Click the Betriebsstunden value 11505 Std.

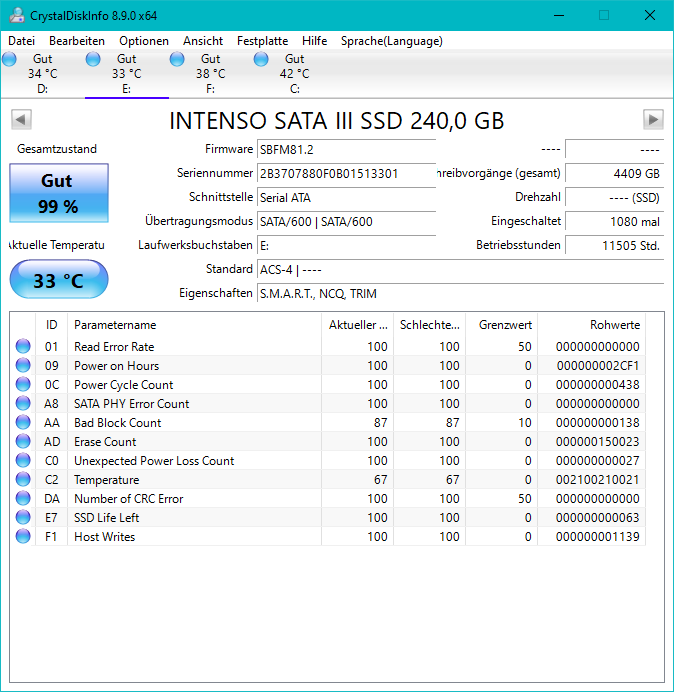coord(614,245)
